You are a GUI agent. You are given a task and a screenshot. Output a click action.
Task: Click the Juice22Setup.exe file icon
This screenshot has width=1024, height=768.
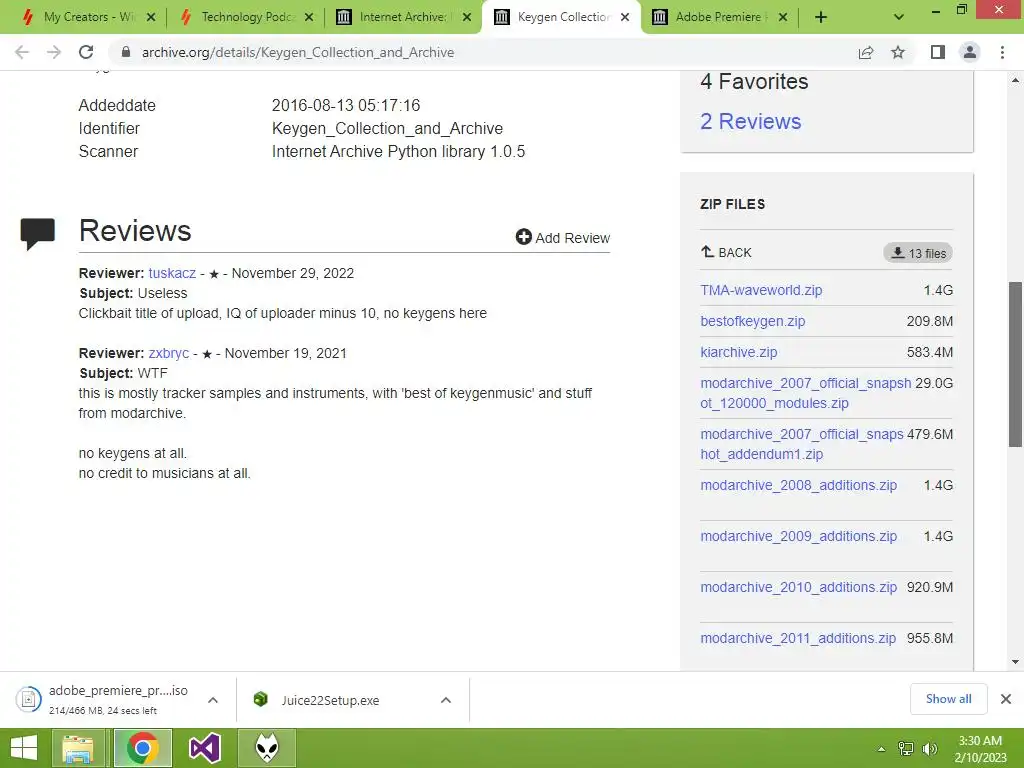[x=261, y=699]
